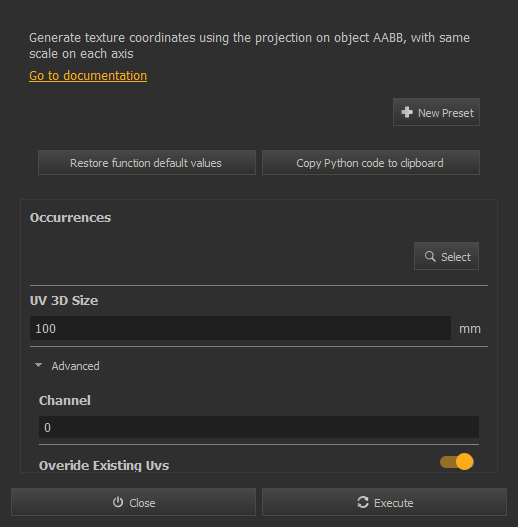This screenshot has width=518, height=527.
Task: Focus the Channel value field
Action: click(259, 427)
